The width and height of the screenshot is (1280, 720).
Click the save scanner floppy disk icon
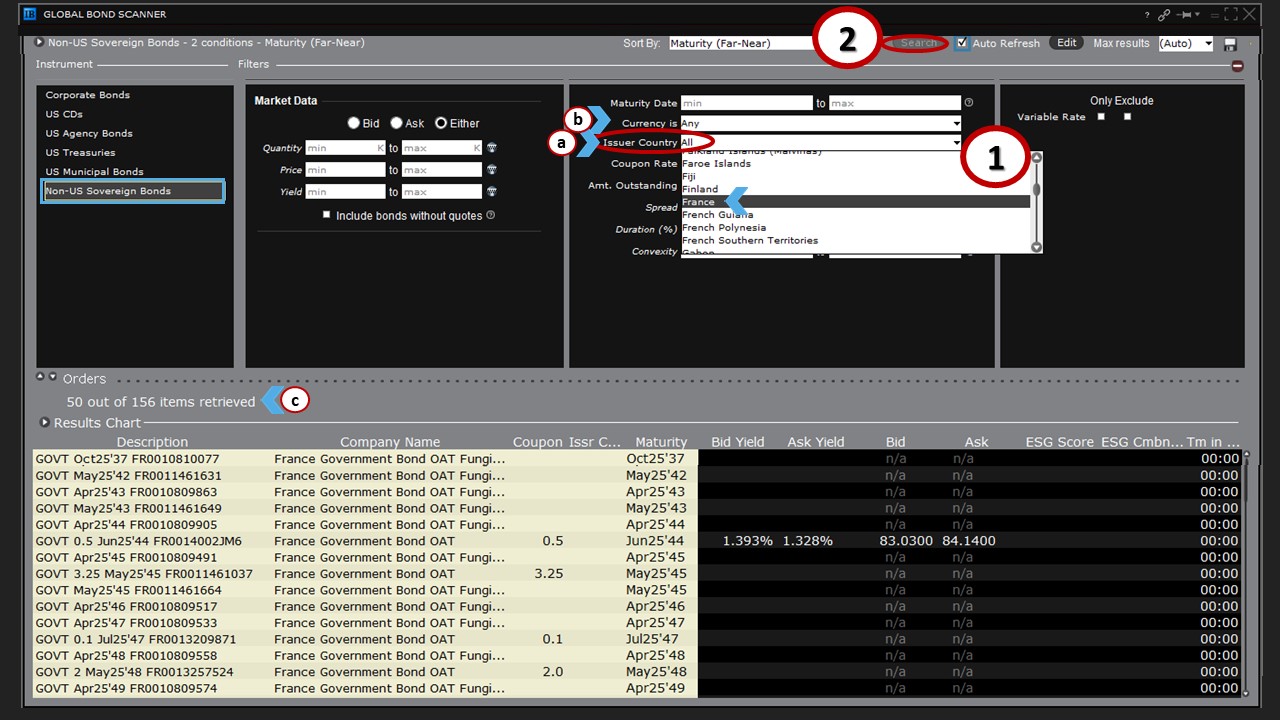pos(1230,44)
